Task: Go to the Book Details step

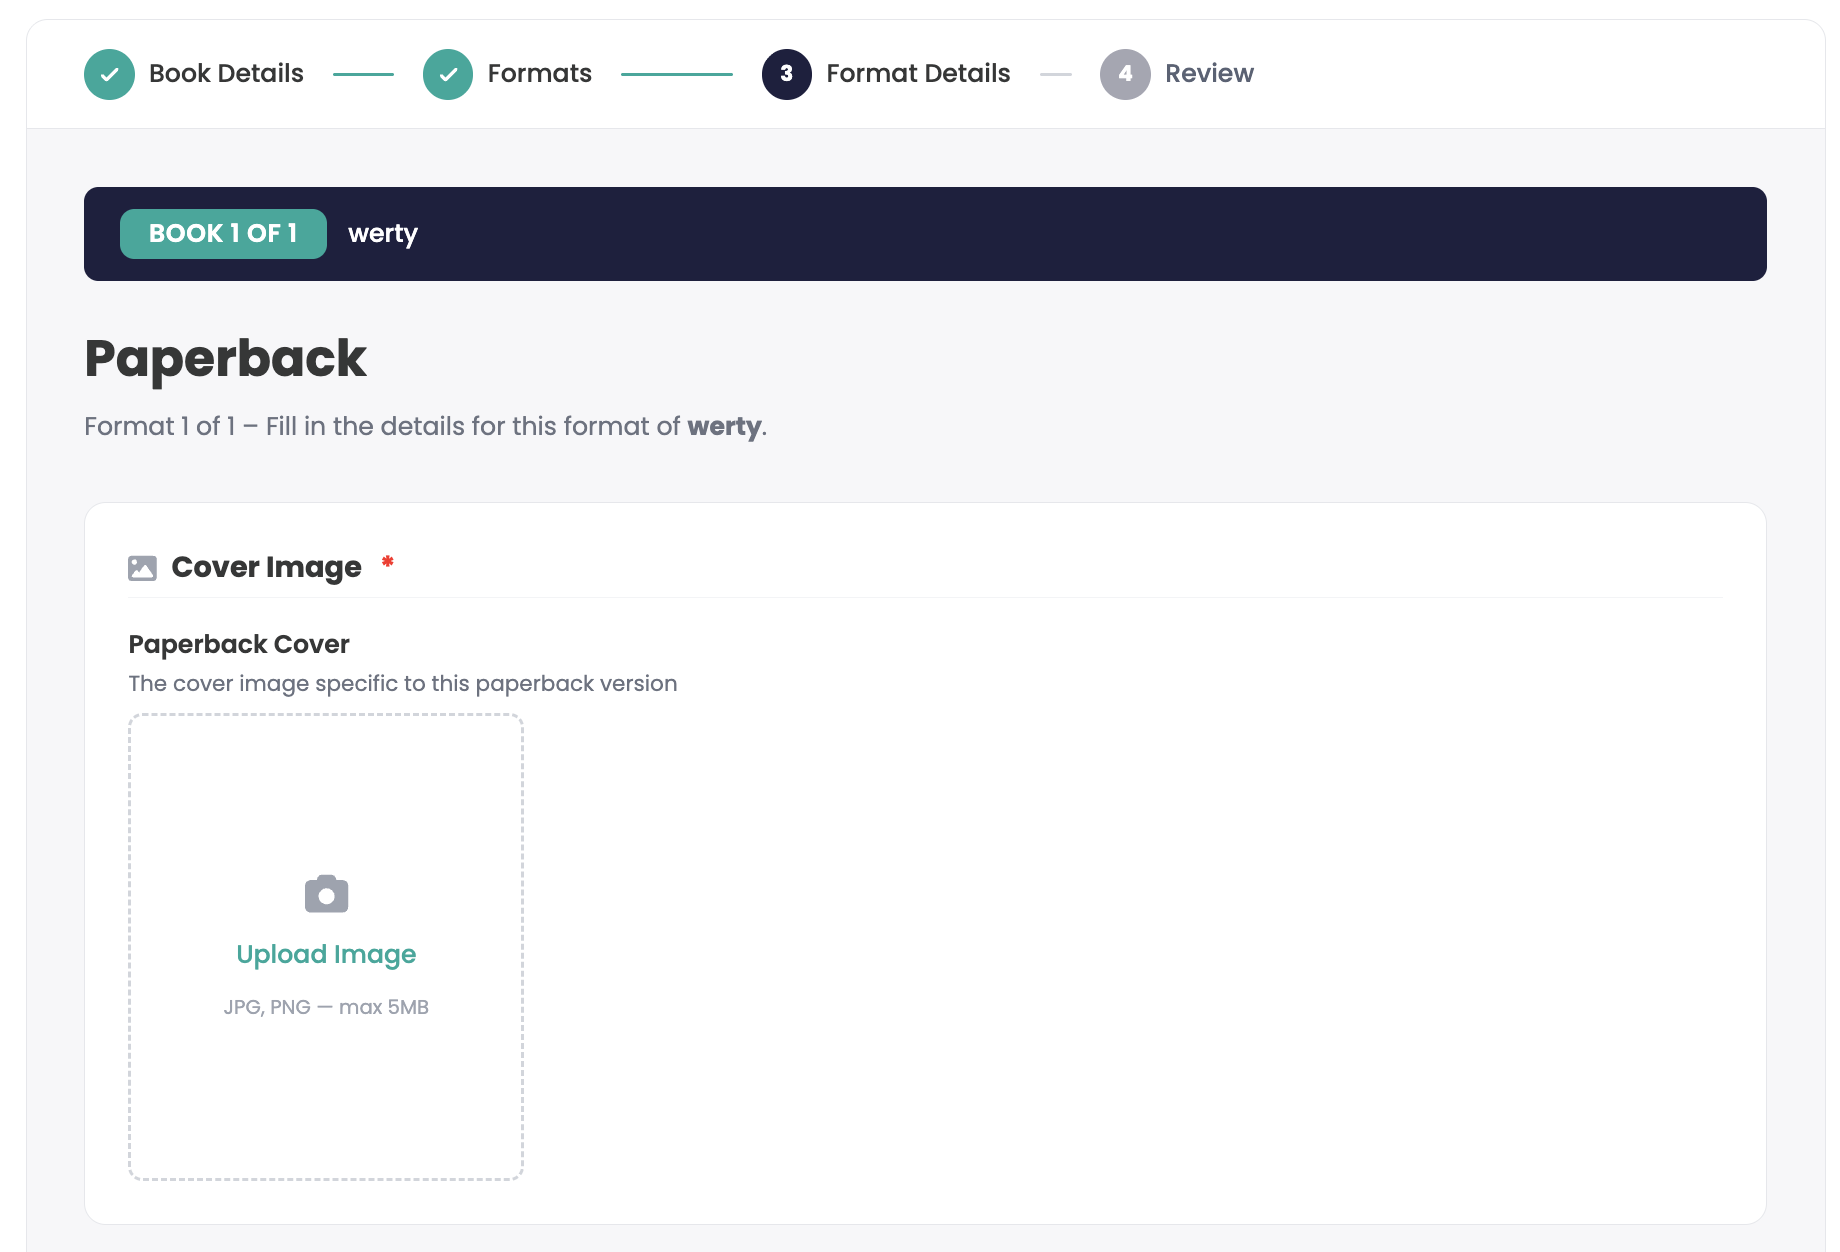Action: point(226,74)
